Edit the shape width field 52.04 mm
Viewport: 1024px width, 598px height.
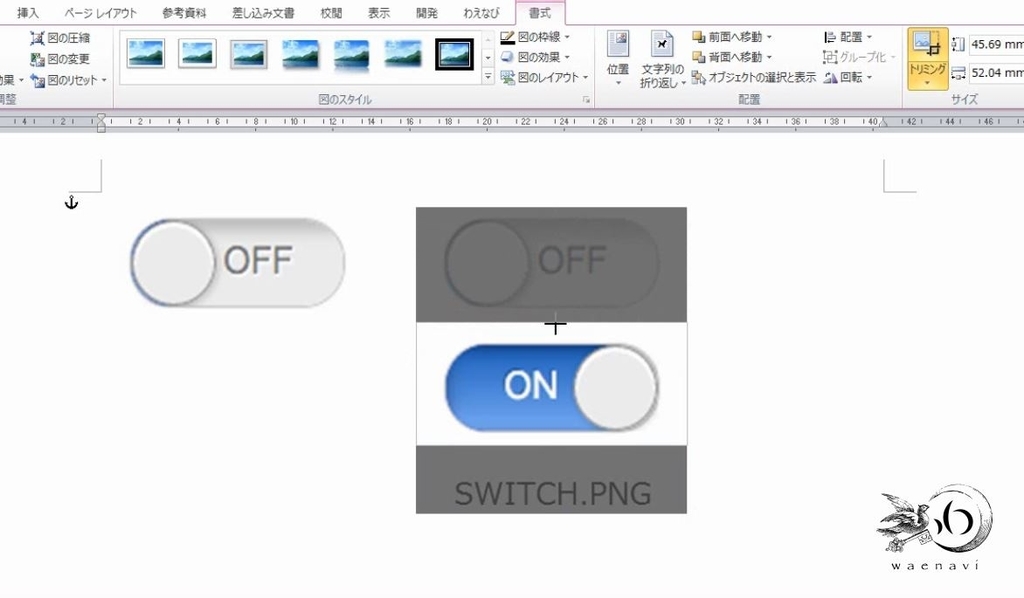click(x=997, y=72)
